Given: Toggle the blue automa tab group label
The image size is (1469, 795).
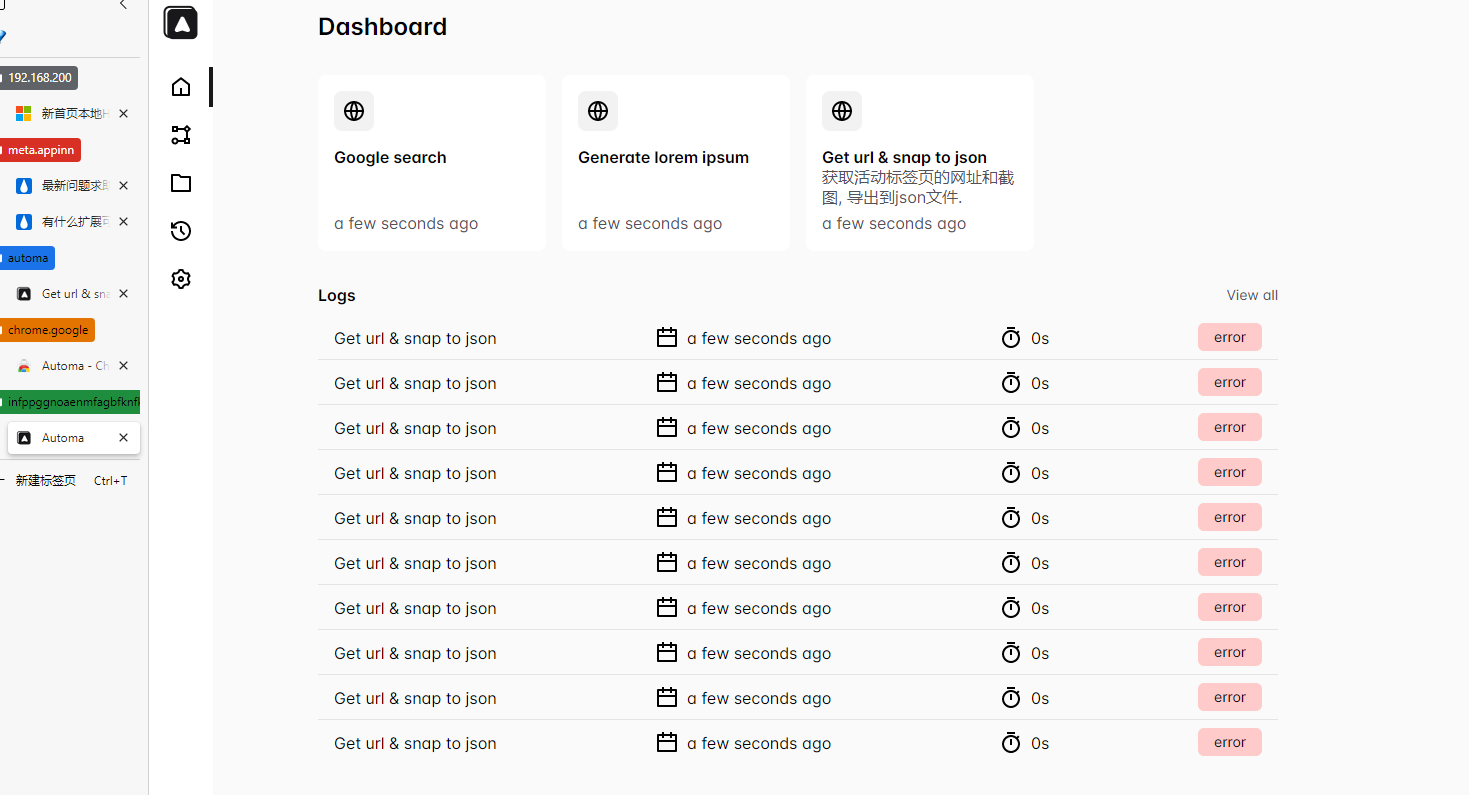Looking at the screenshot, I should point(28,258).
